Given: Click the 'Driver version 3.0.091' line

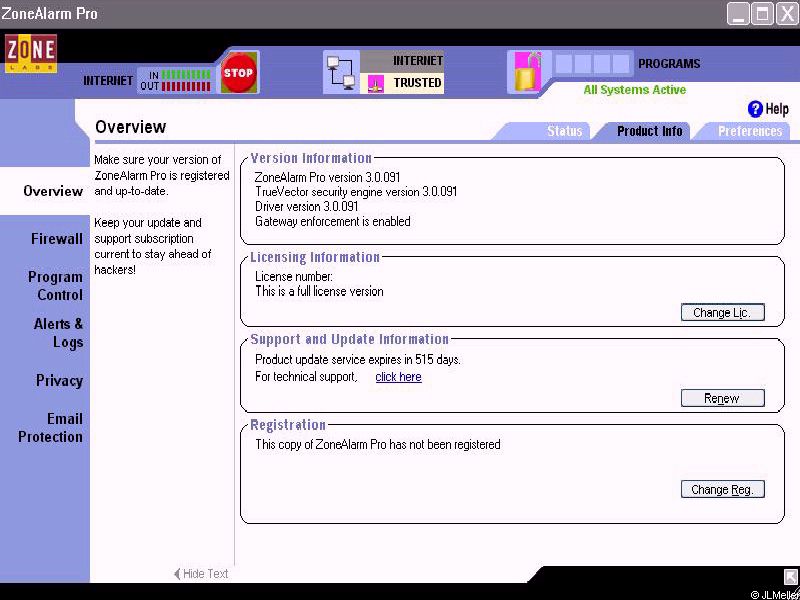Looking at the screenshot, I should pyautogui.click(x=306, y=207).
